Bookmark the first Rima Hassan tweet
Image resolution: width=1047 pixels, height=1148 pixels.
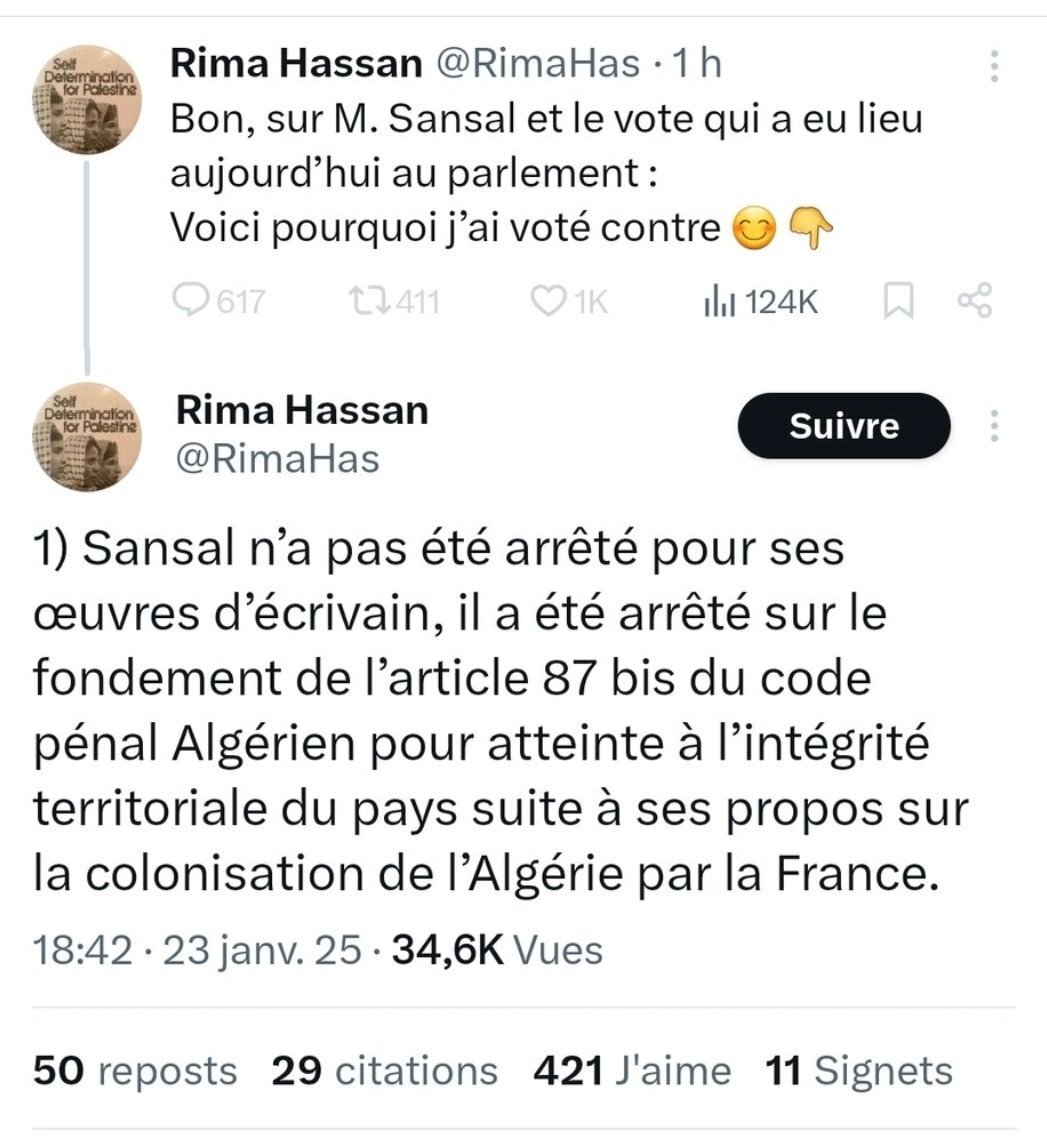coord(895,301)
